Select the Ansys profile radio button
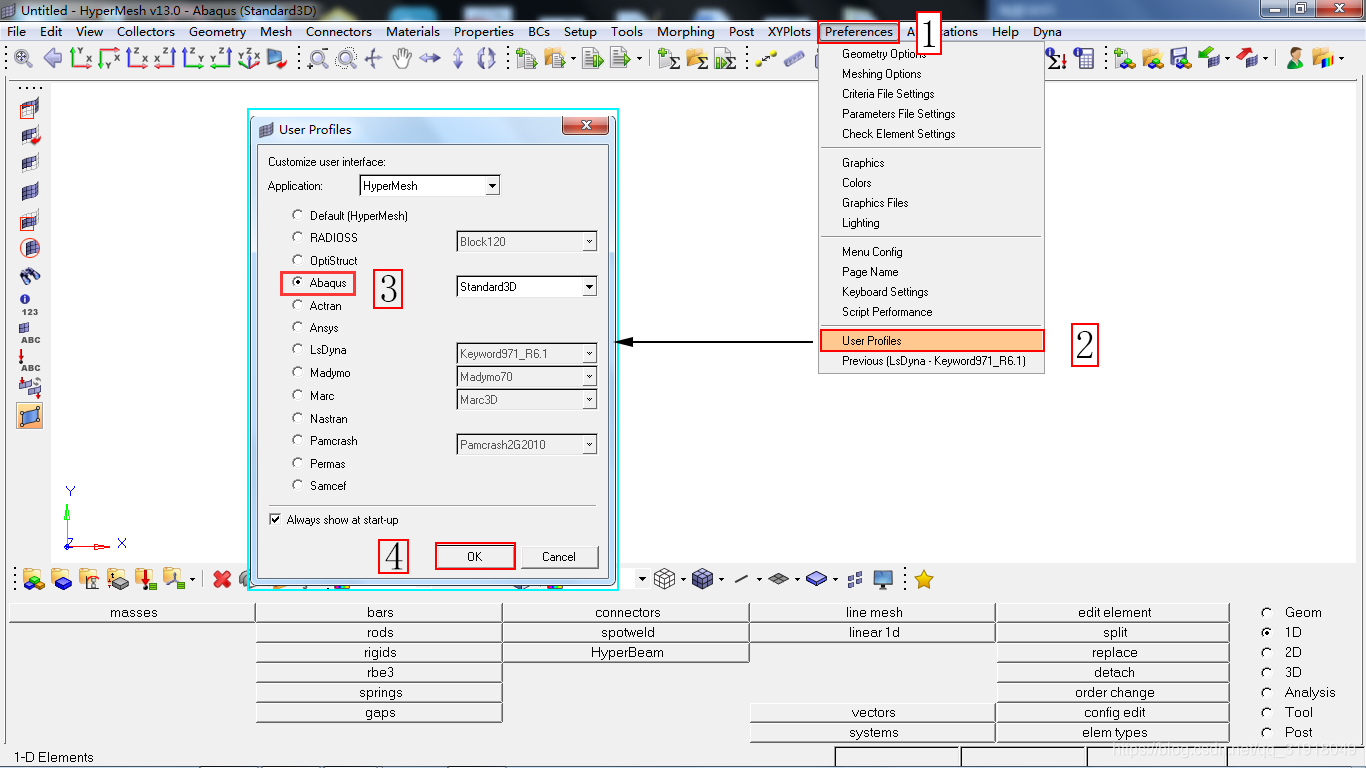Image resolution: width=1366 pixels, height=768 pixels. point(298,327)
